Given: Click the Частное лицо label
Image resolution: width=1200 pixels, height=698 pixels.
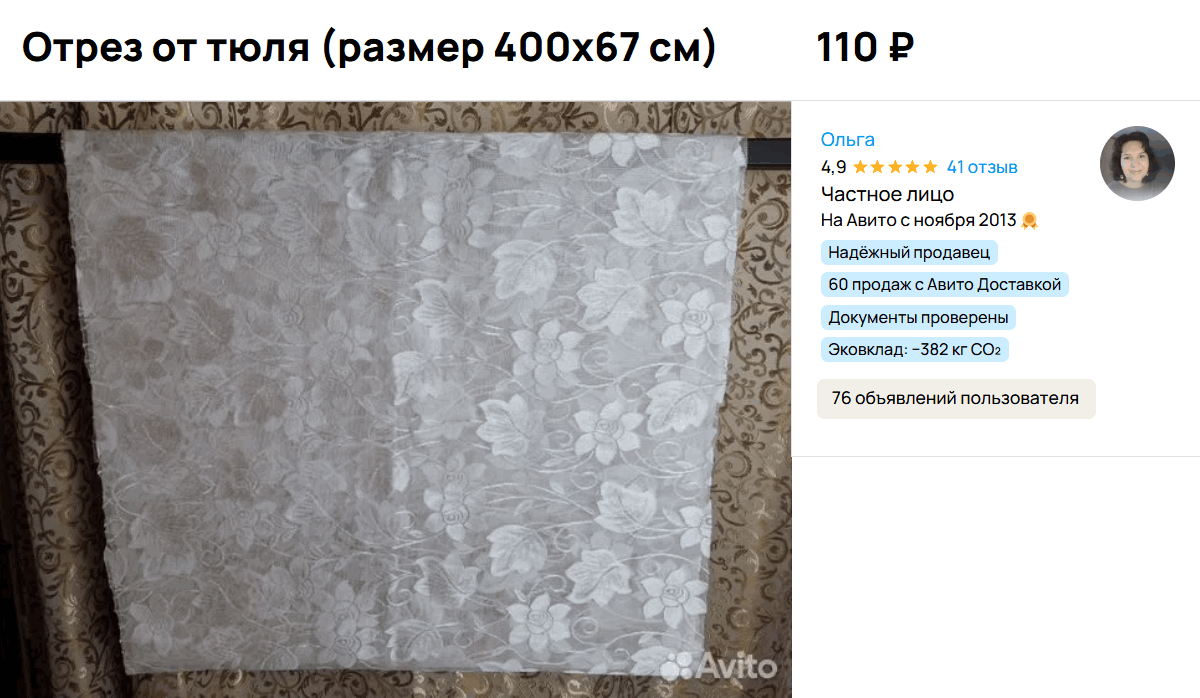Looking at the screenshot, I should 888,194.
